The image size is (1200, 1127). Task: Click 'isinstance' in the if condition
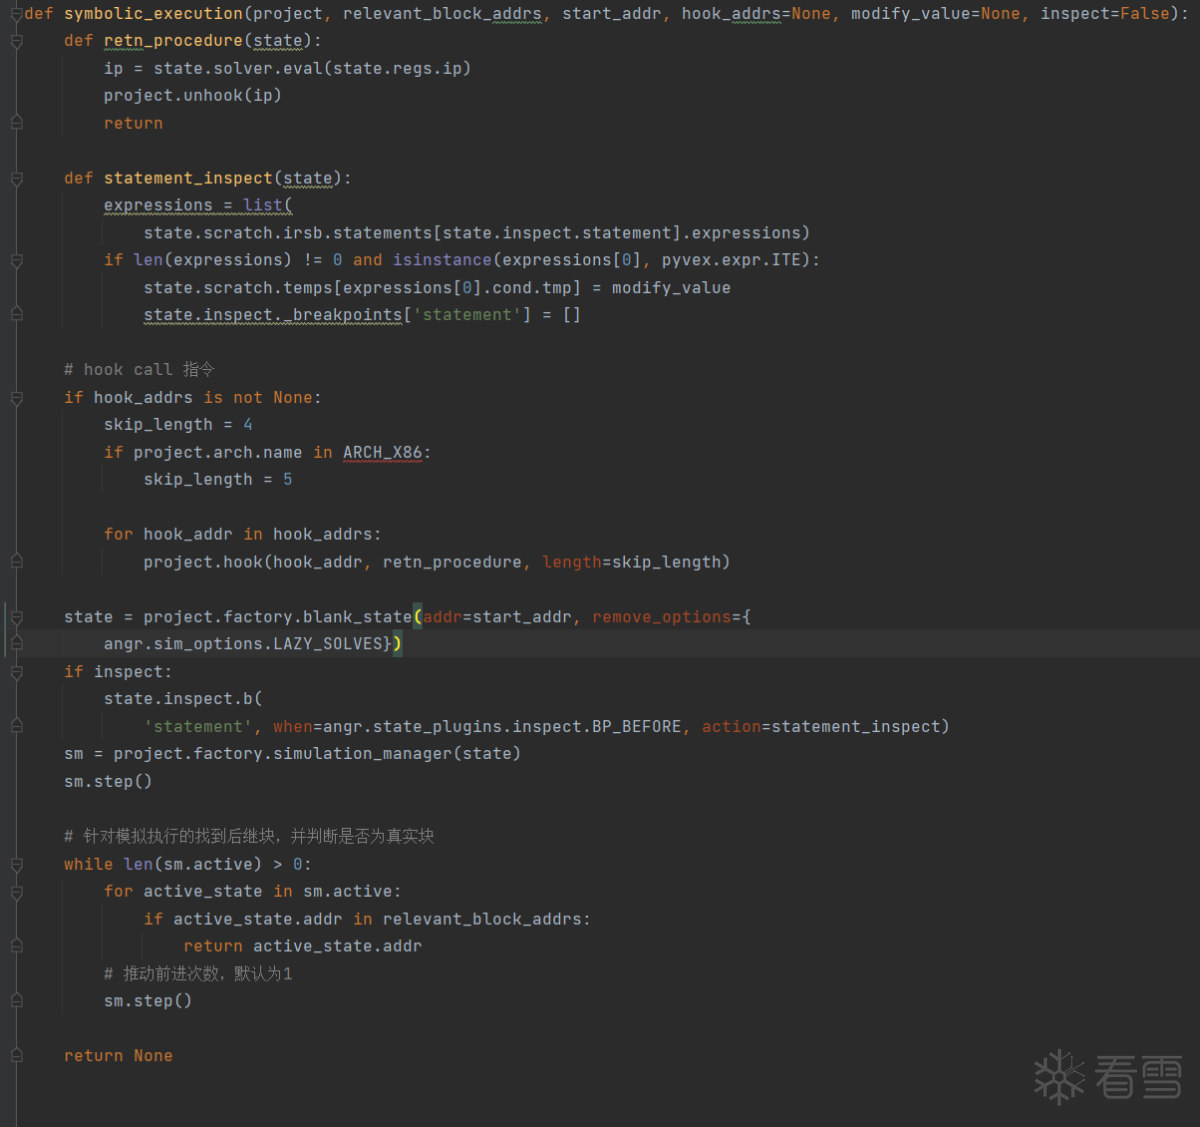(x=442, y=260)
